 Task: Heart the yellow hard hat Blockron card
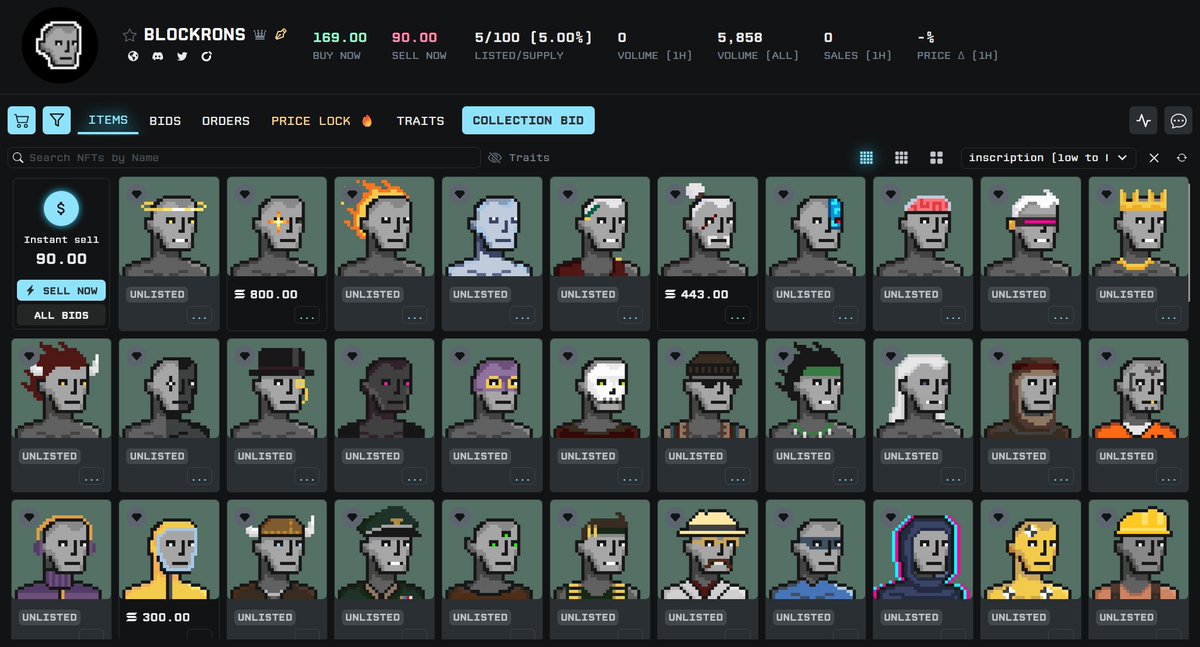[x=1106, y=518]
